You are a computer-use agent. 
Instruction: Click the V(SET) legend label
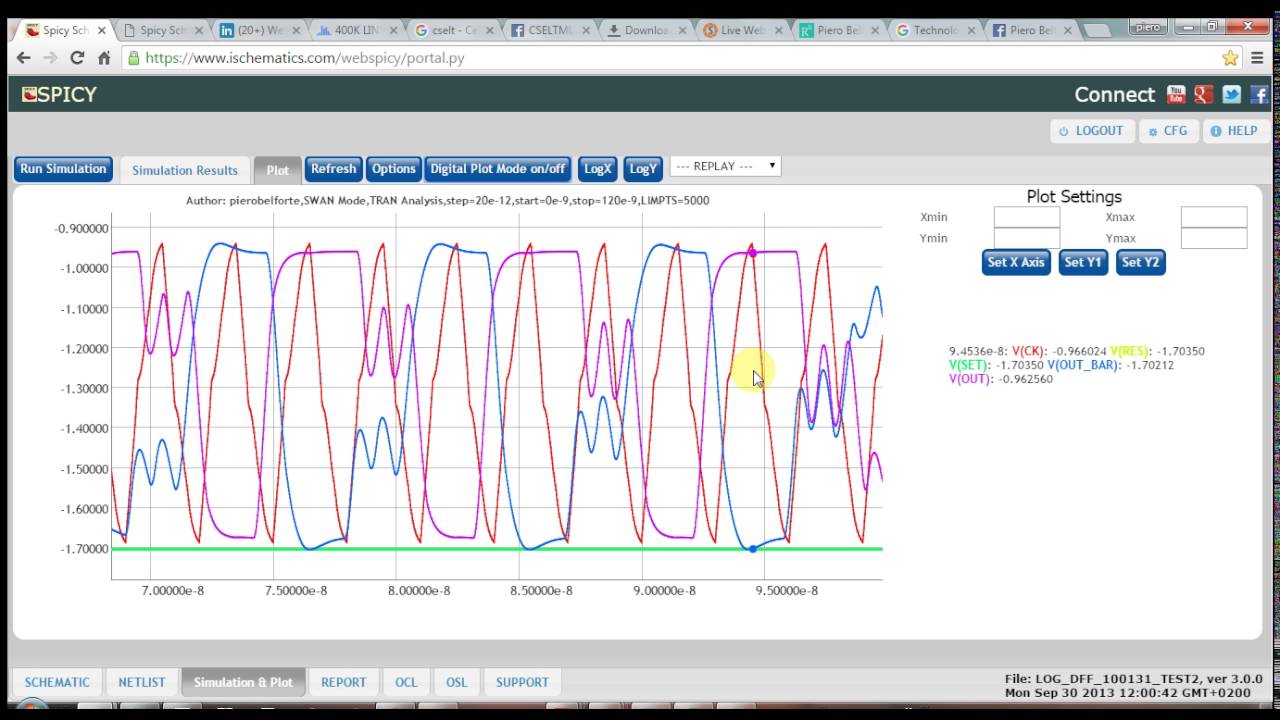(x=970, y=366)
